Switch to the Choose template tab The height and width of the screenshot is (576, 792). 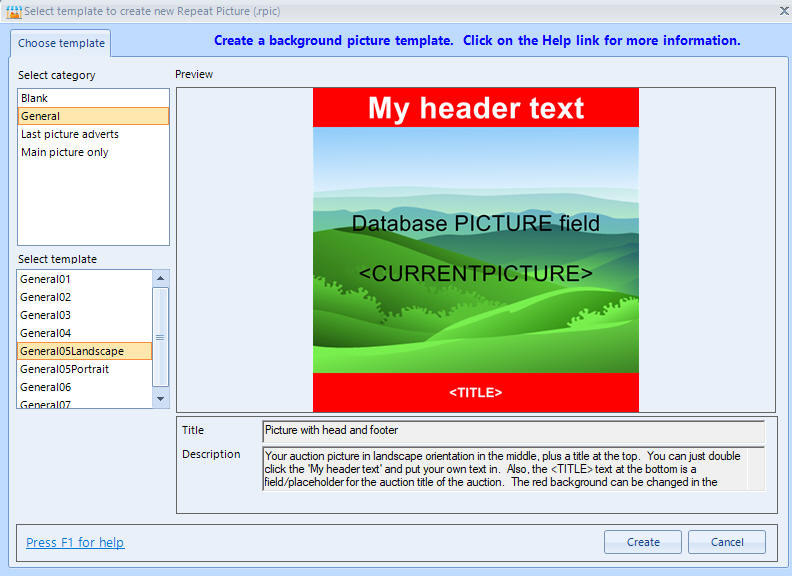(61, 43)
